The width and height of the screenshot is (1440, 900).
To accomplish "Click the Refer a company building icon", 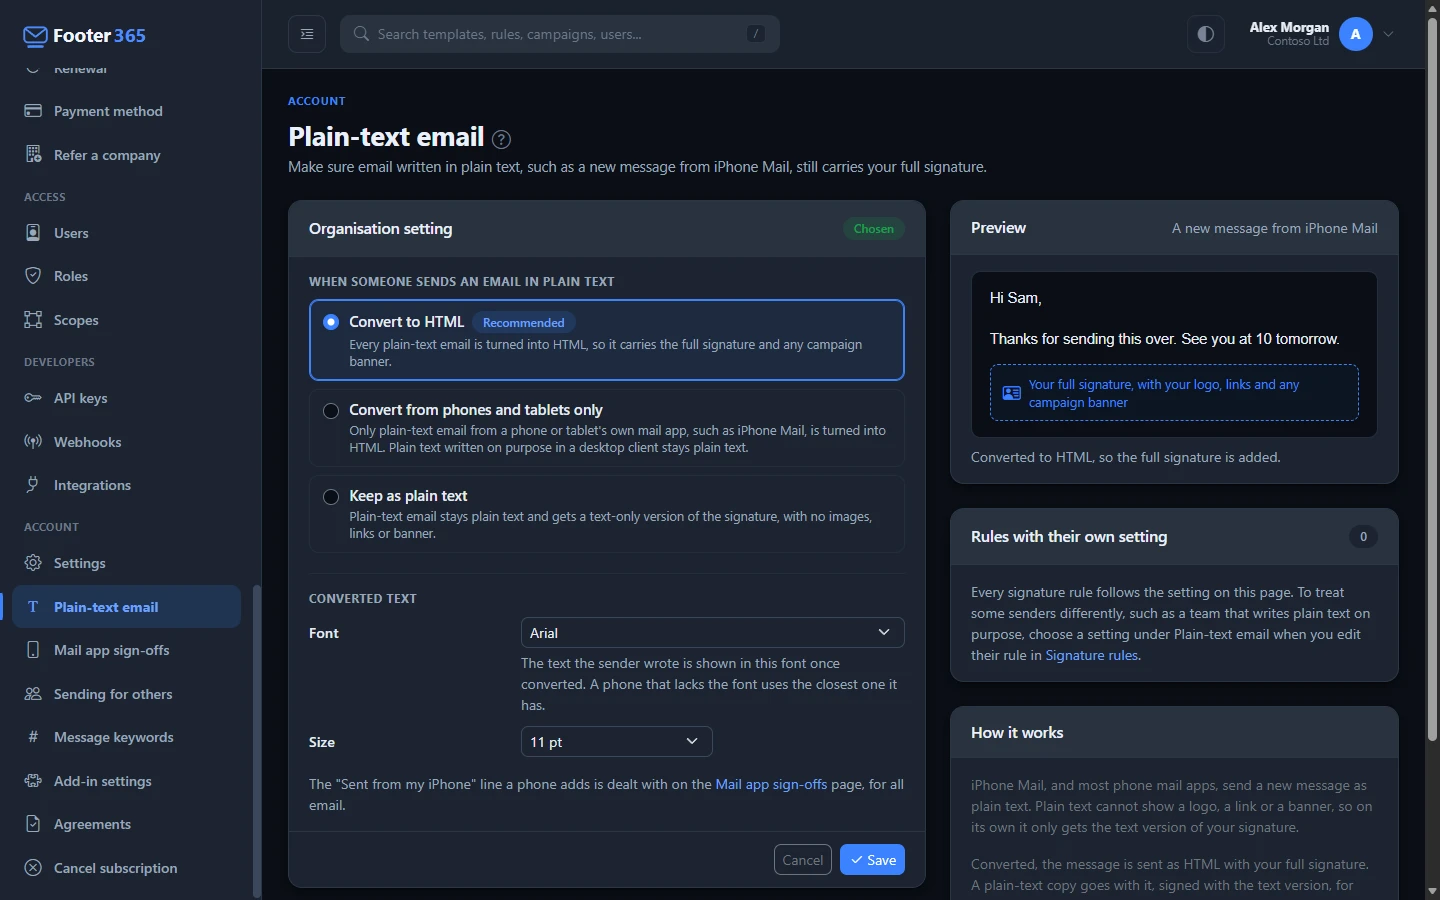I will [33, 155].
